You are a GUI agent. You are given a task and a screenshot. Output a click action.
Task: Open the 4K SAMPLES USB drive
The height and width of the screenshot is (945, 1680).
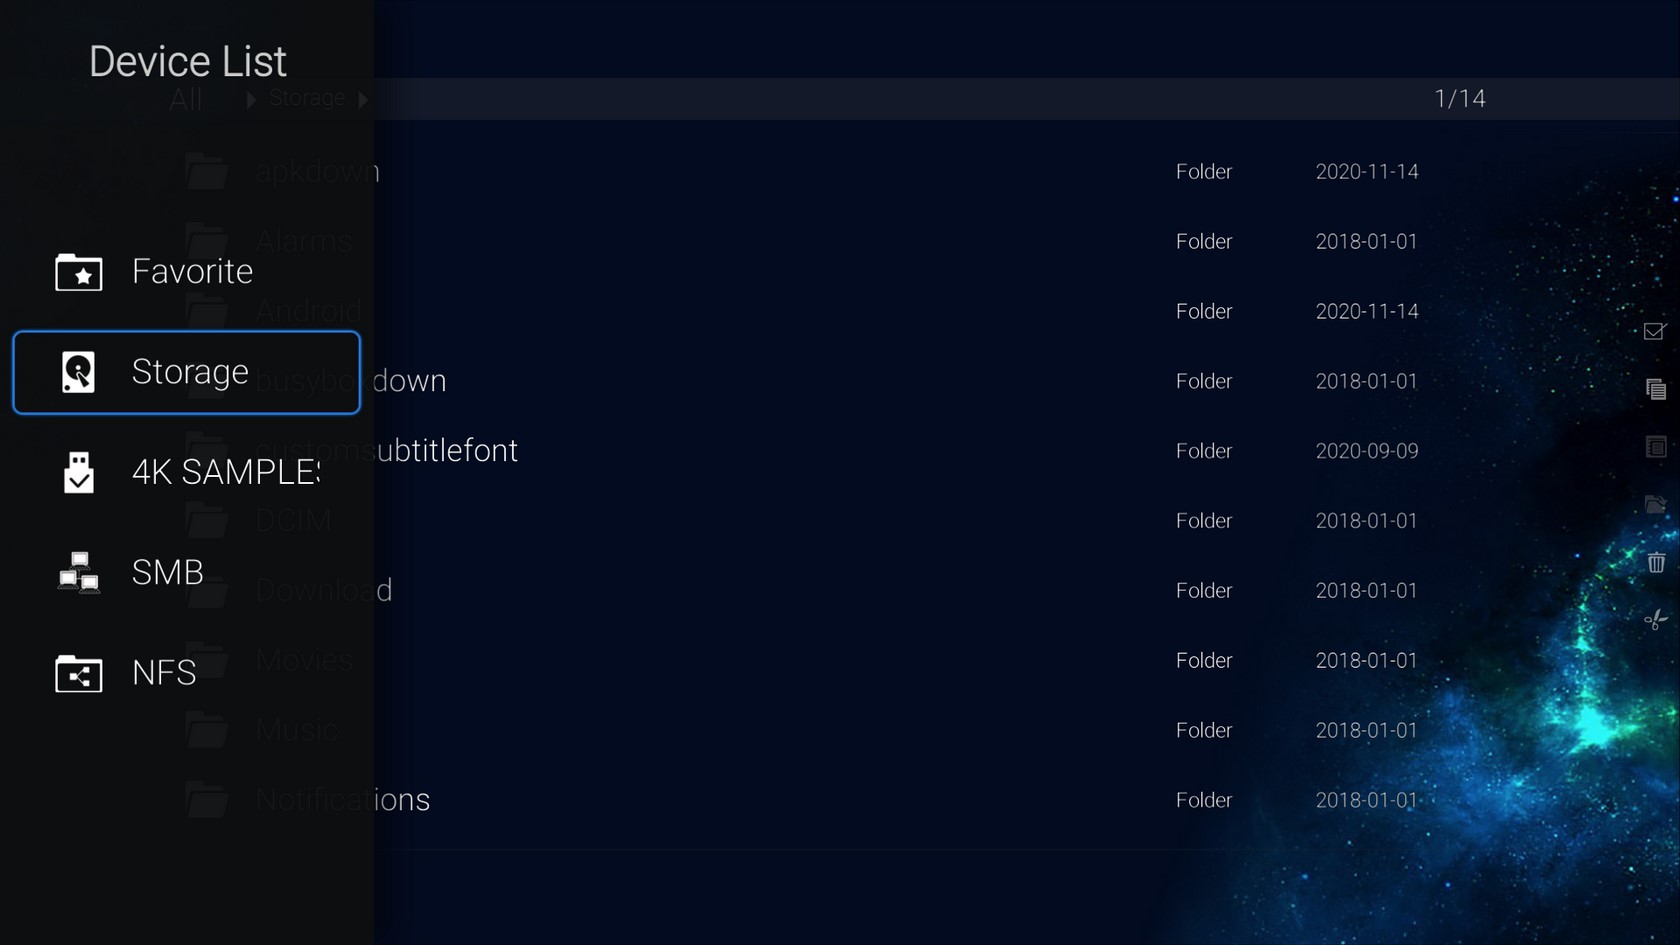tap(187, 472)
